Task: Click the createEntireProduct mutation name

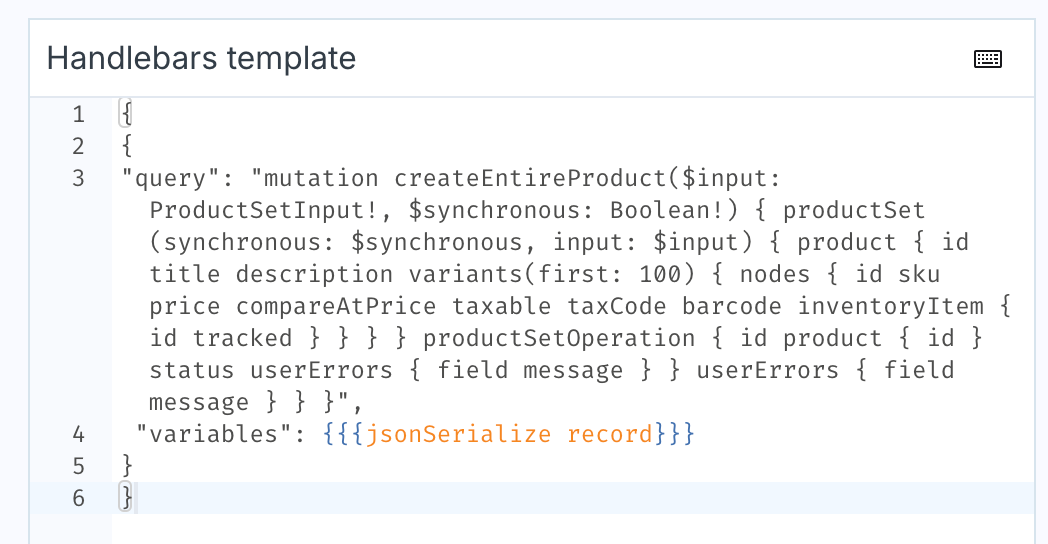Action: point(530,178)
